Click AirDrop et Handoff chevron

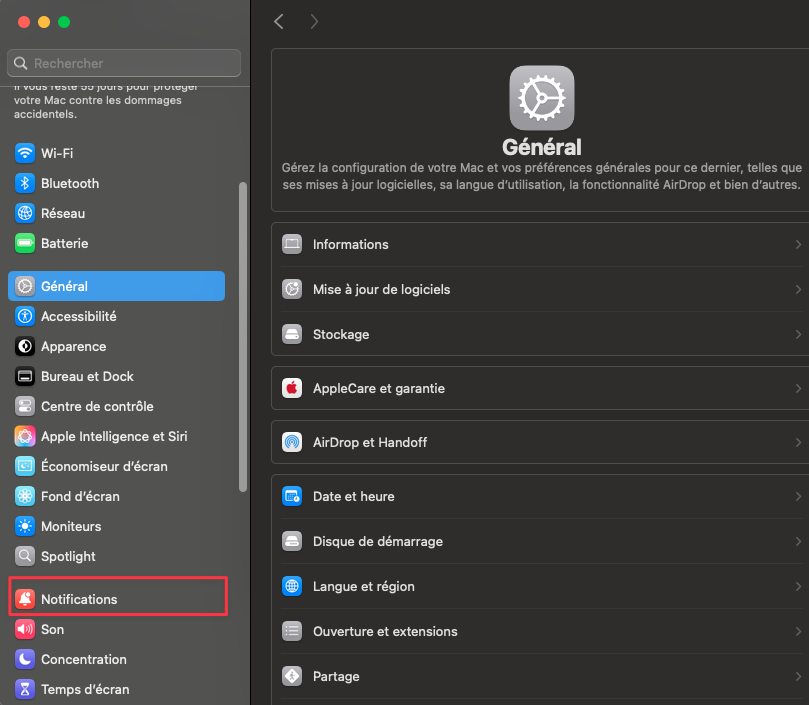coord(798,442)
